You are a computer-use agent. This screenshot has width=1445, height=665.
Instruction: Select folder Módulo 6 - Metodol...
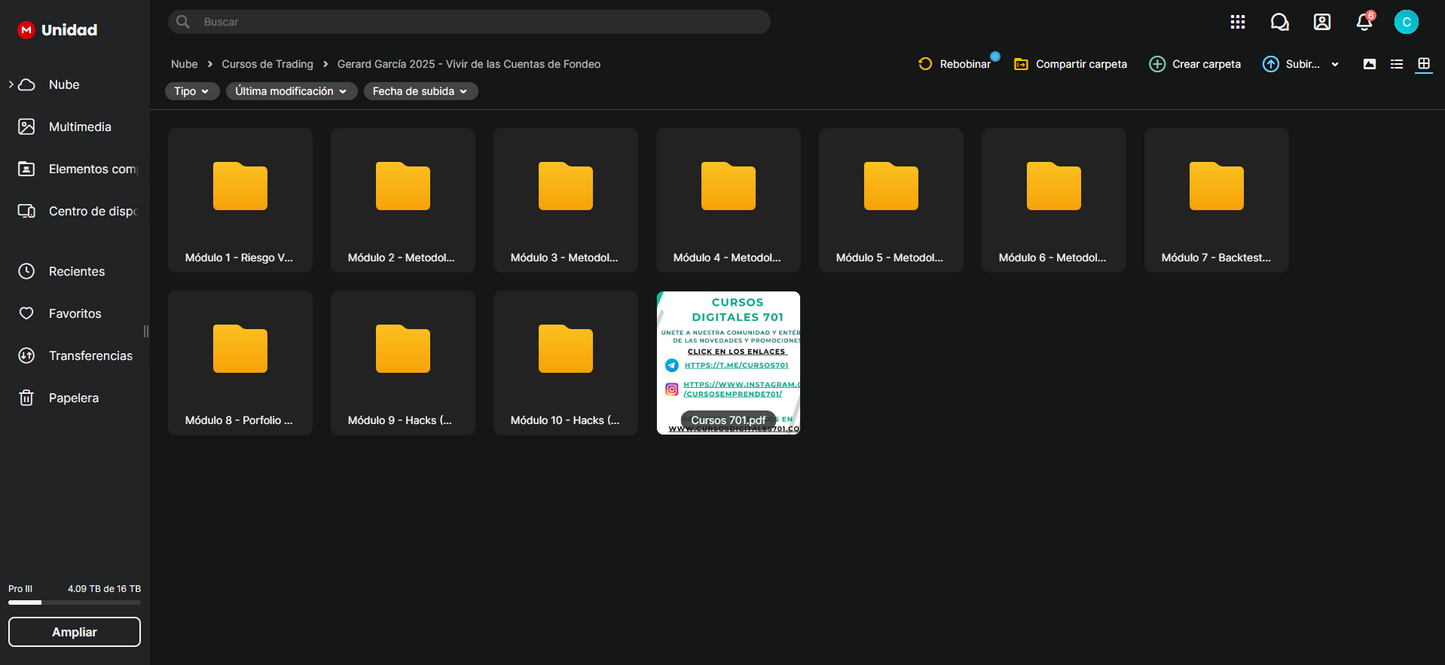coord(1054,200)
